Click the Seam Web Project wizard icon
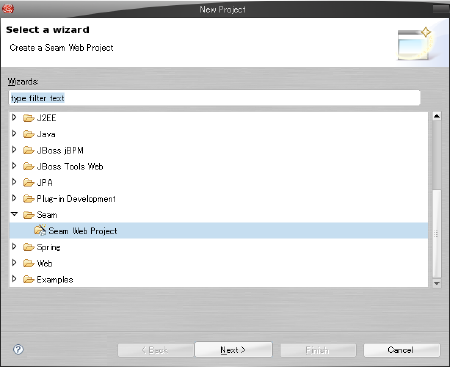 [40, 230]
